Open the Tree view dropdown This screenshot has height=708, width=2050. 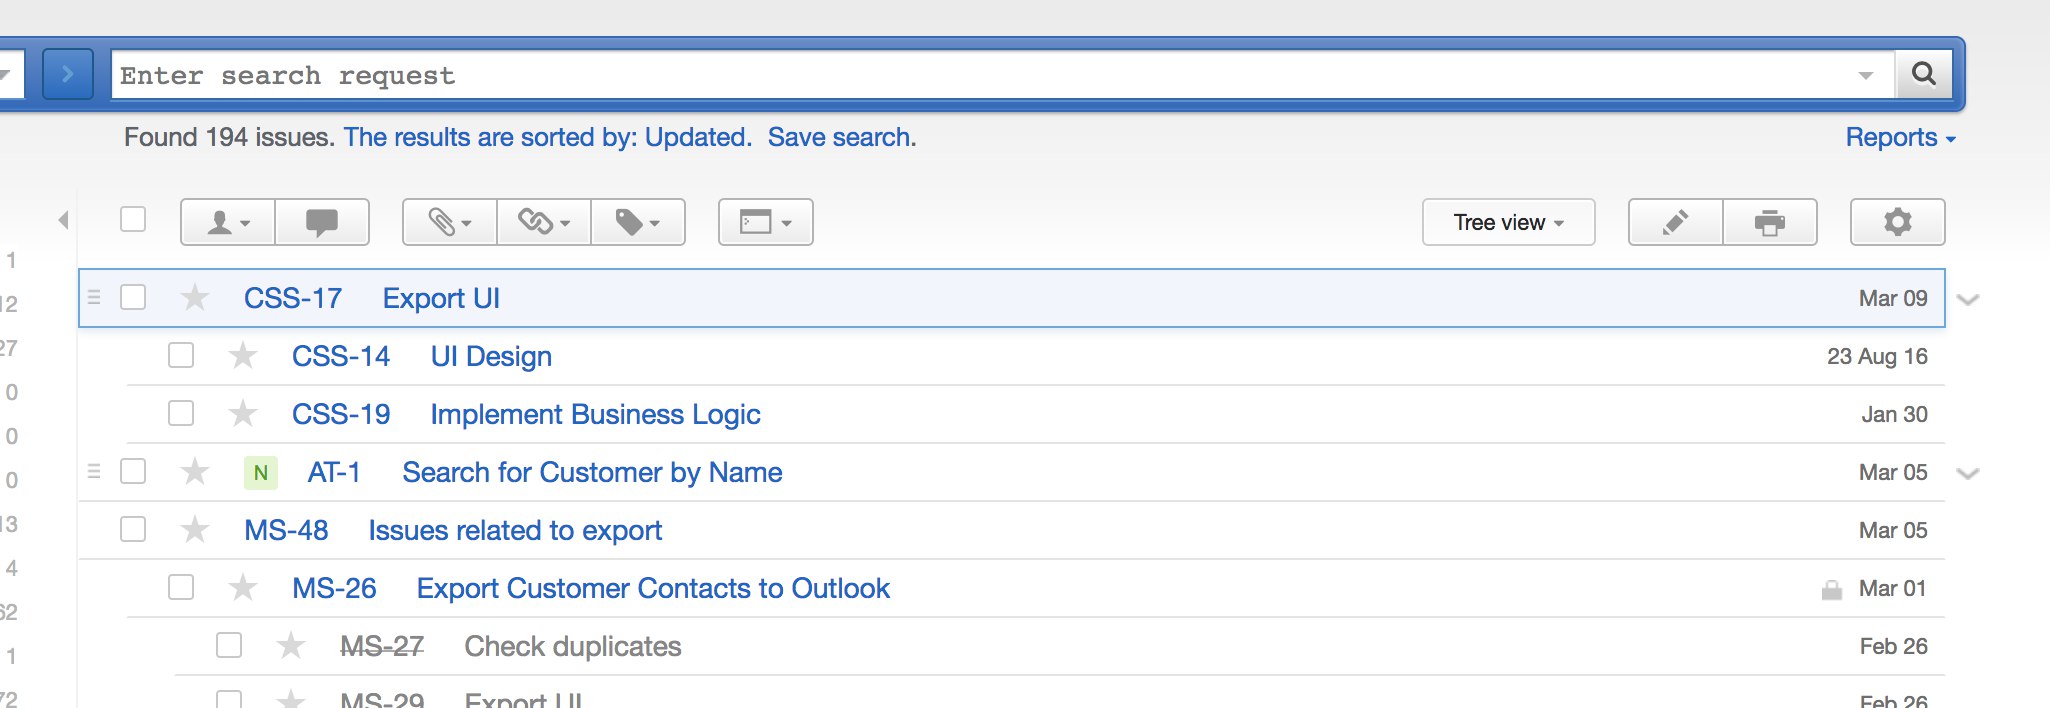point(1508,222)
